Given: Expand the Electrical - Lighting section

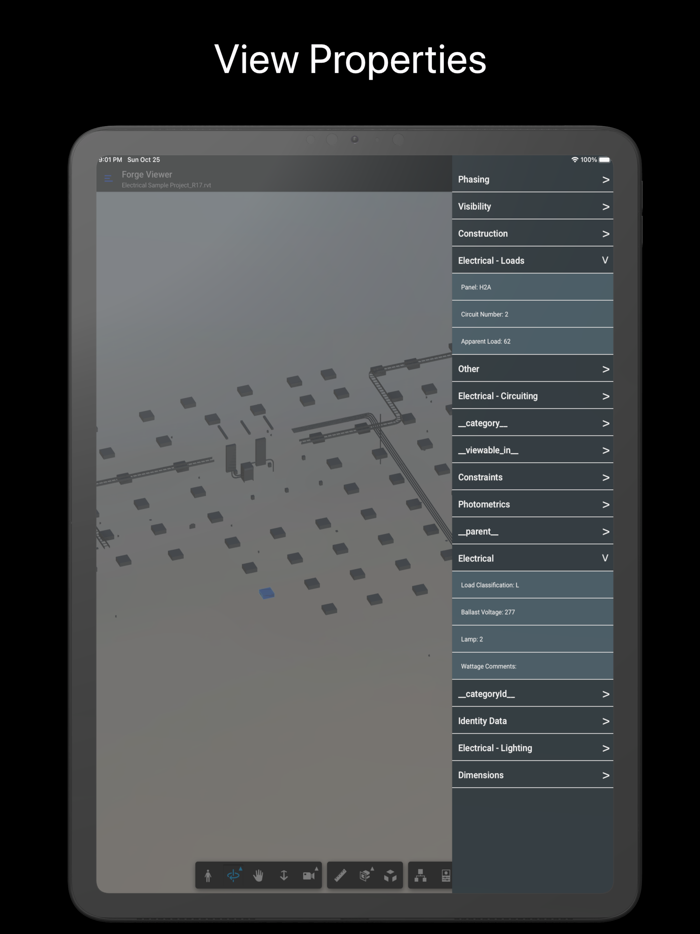Looking at the screenshot, I should tap(533, 748).
